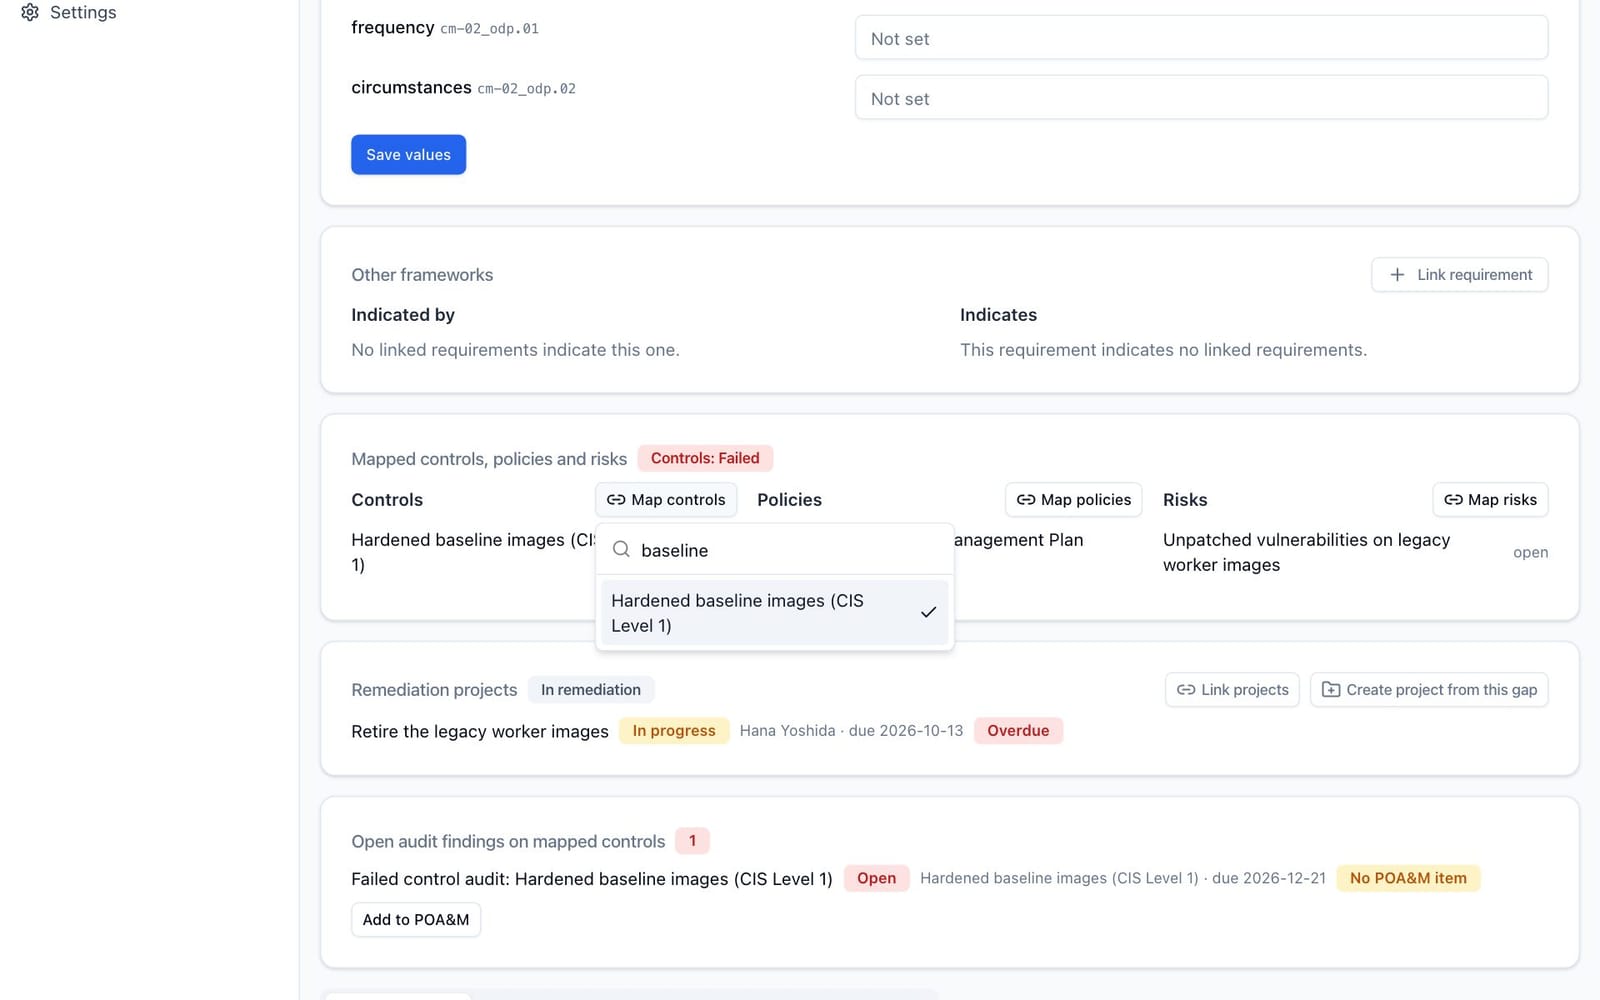This screenshot has width=1600, height=1000.
Task: Click 'No linked requirements indicate this one.' text
Action: point(515,350)
